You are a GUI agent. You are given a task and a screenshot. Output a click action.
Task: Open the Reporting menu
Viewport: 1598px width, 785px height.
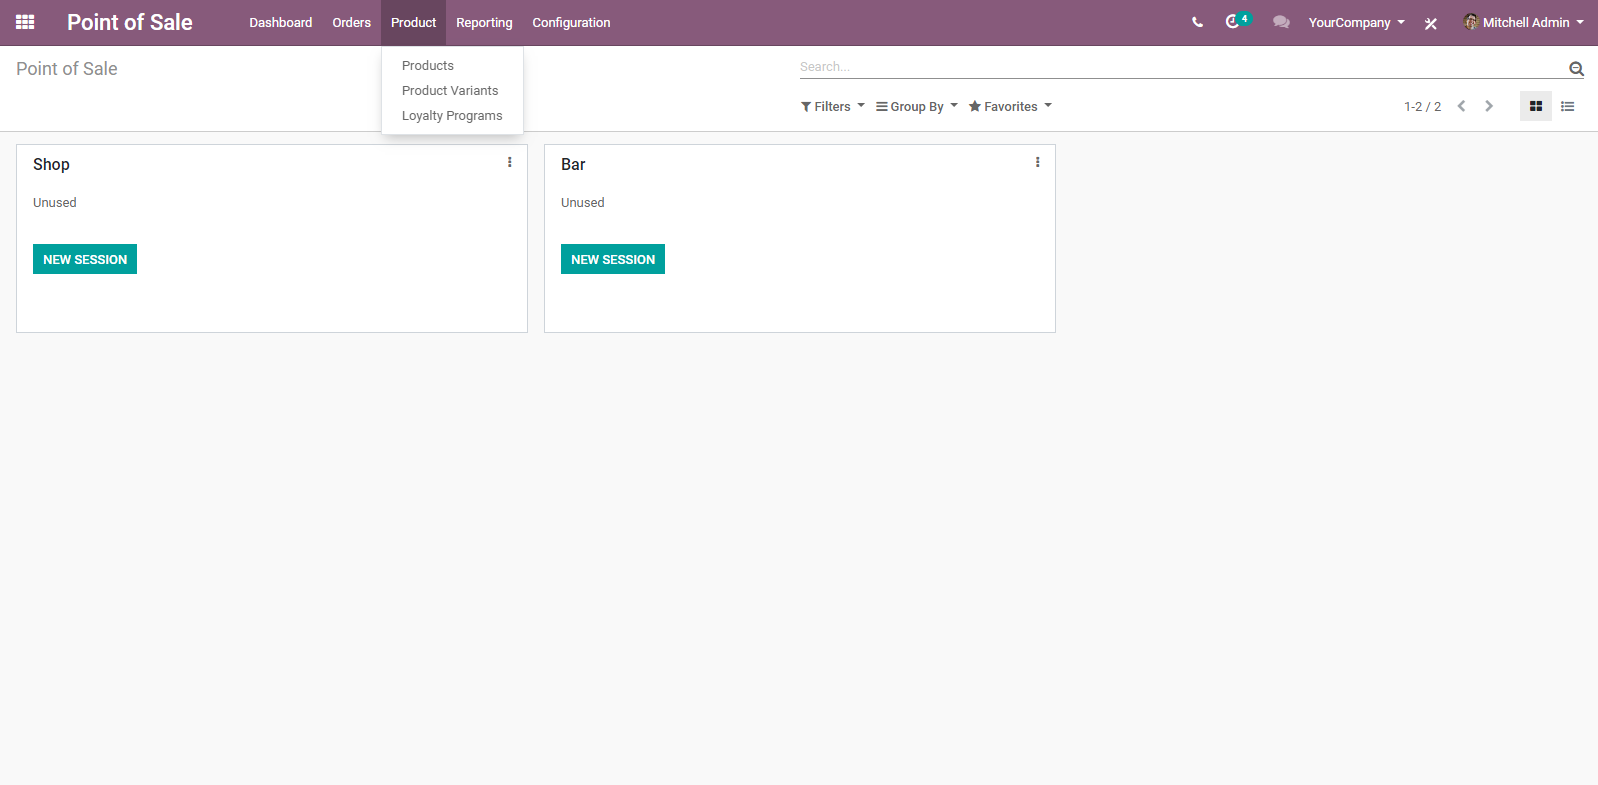tap(484, 22)
